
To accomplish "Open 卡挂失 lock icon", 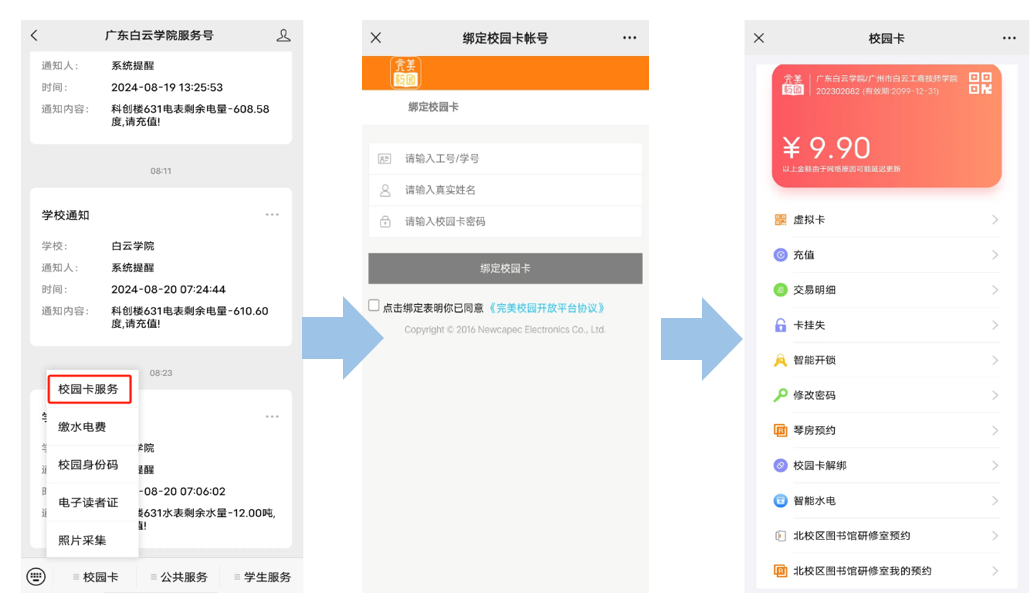I will click(x=780, y=325).
